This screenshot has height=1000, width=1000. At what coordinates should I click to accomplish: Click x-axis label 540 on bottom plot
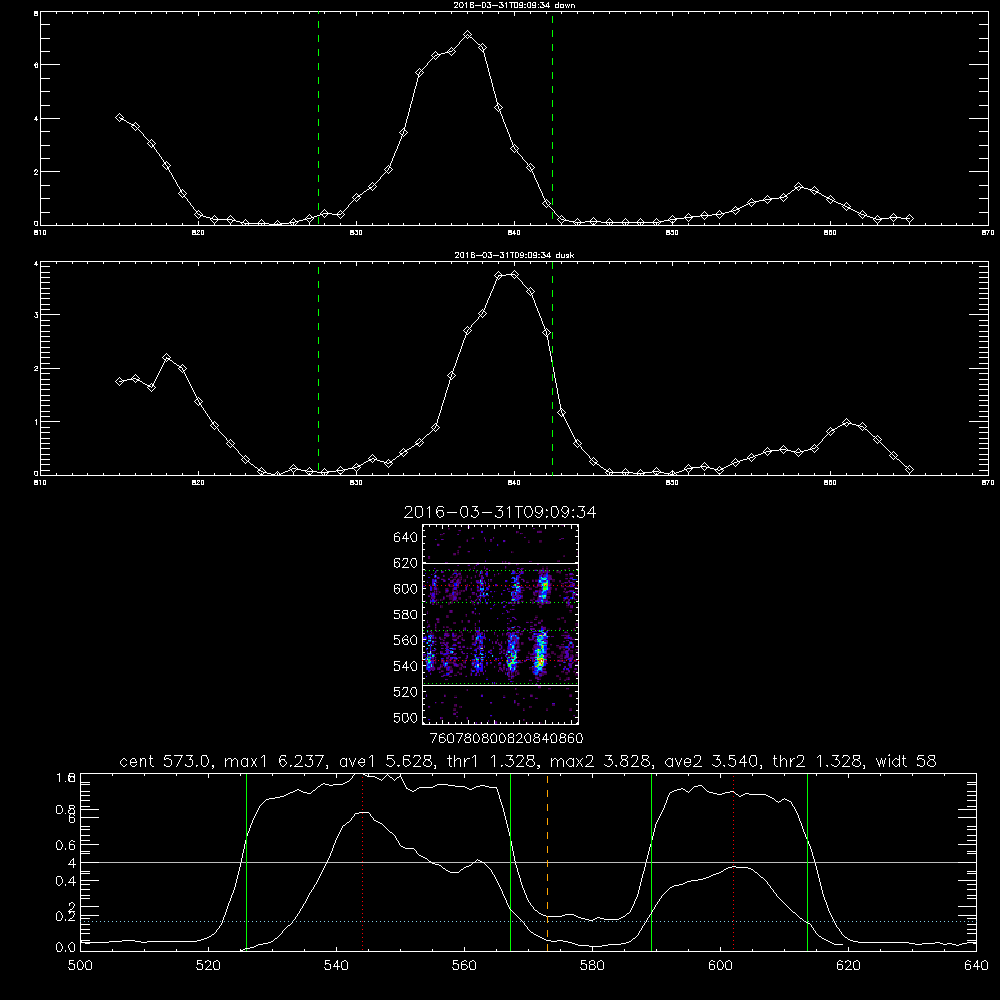(x=336, y=966)
